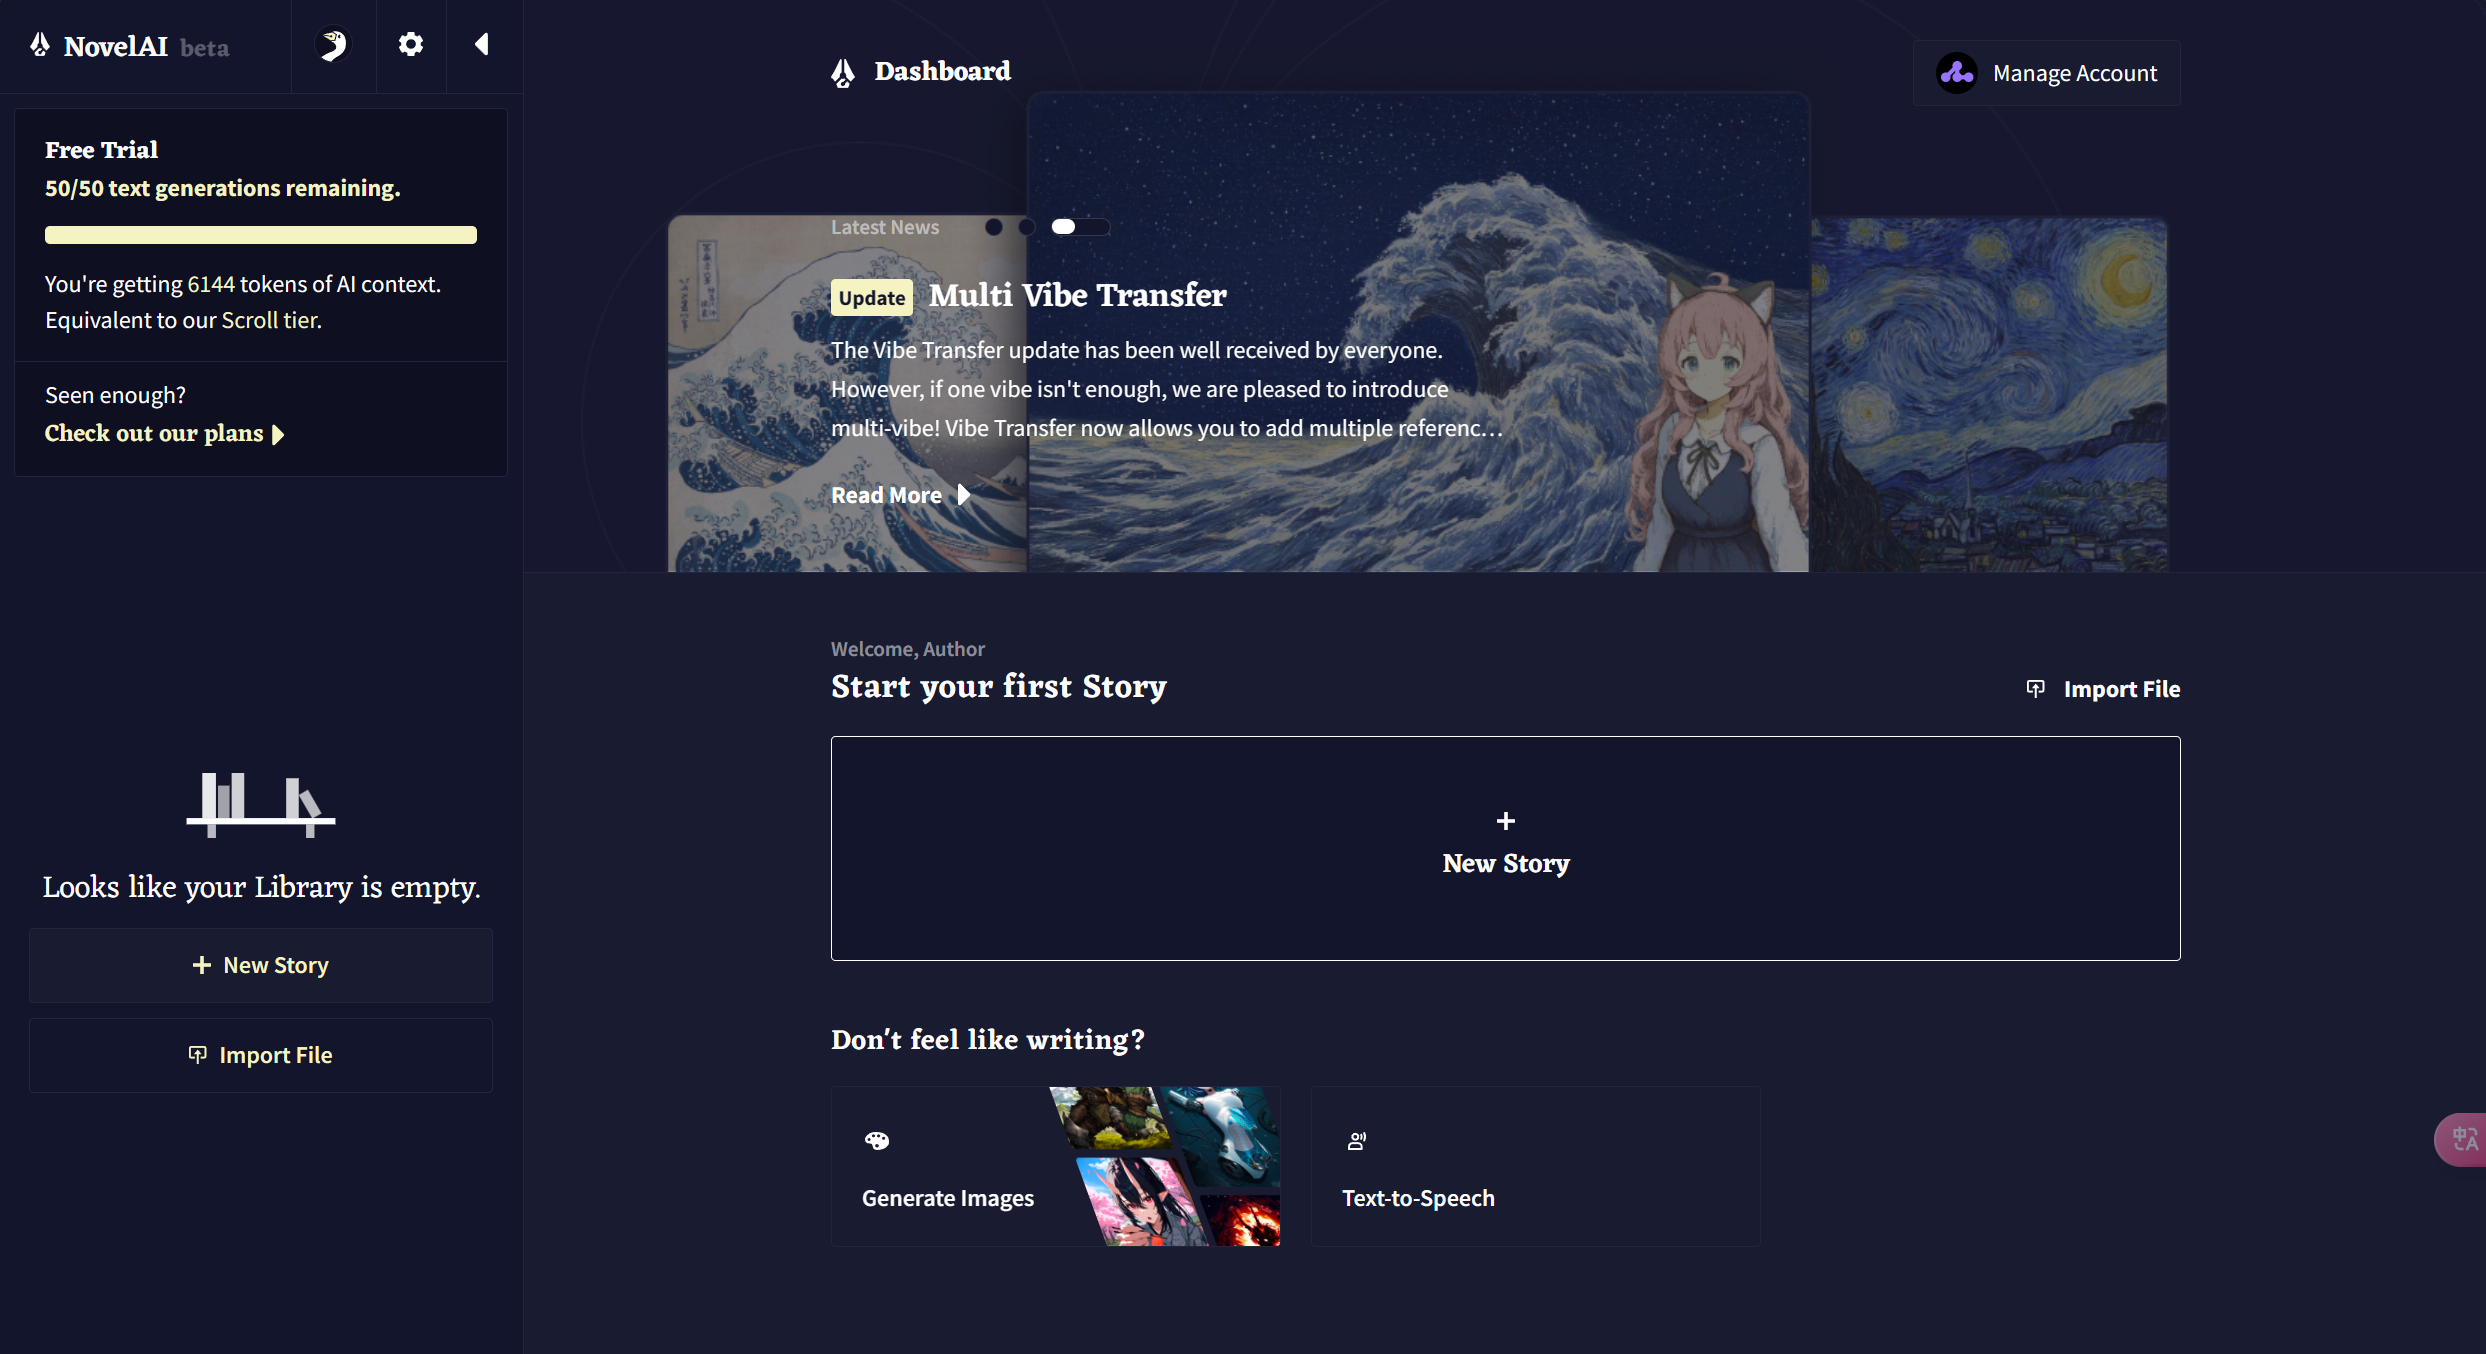
Task: Click the palette icon on Generate Images
Action: [877, 1141]
